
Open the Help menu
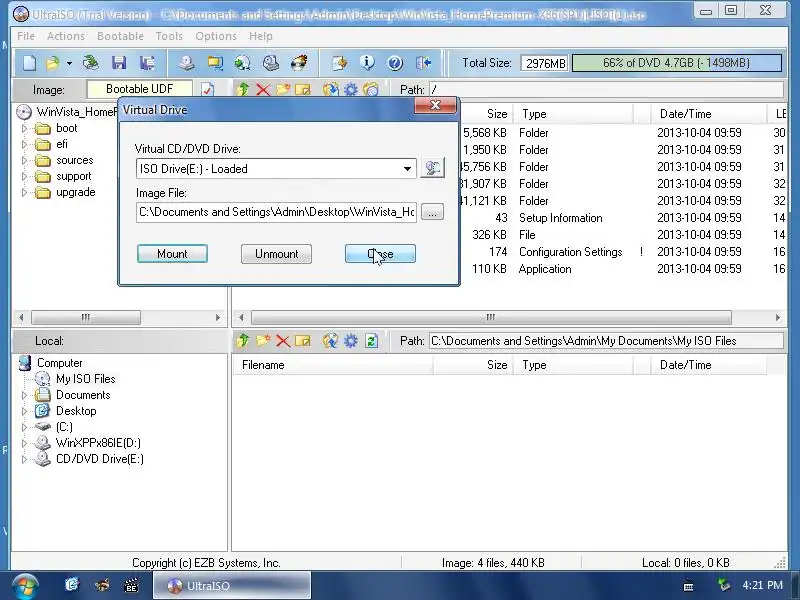coord(261,36)
